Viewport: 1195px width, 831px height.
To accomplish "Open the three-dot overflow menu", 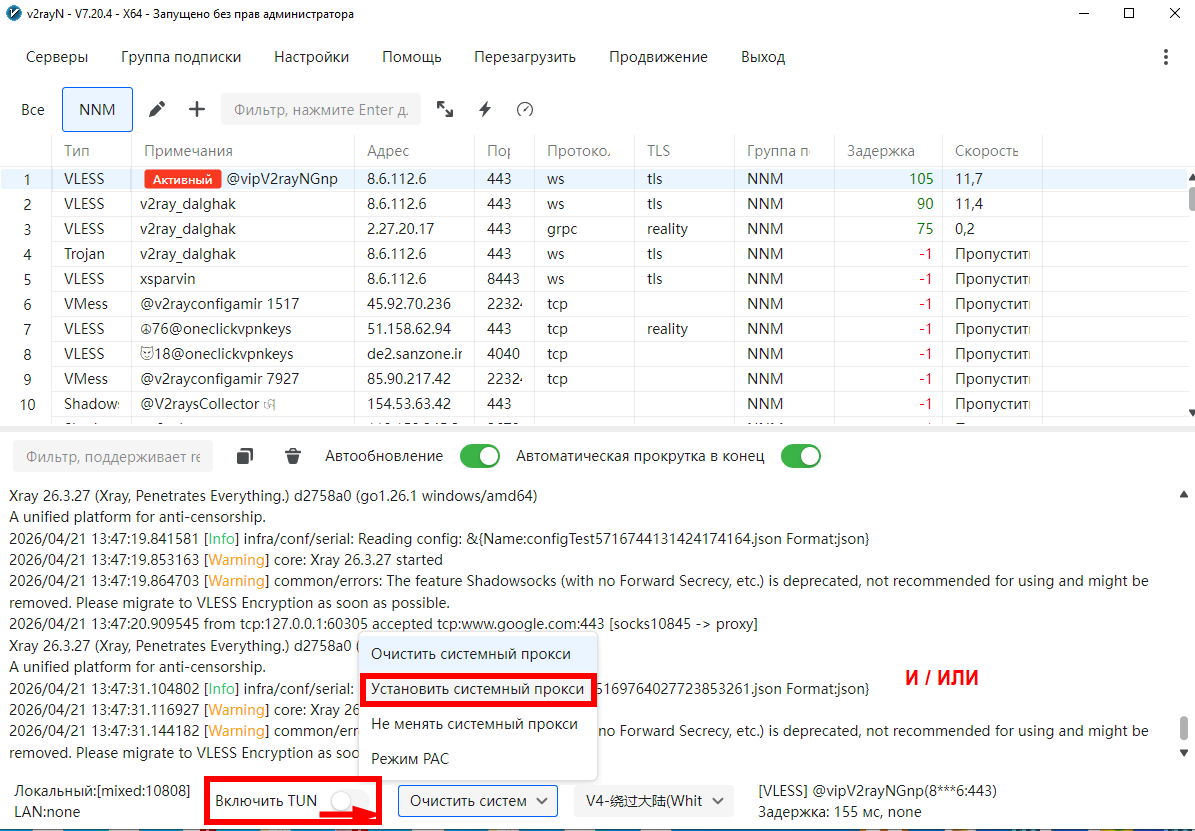I will [x=1166, y=57].
